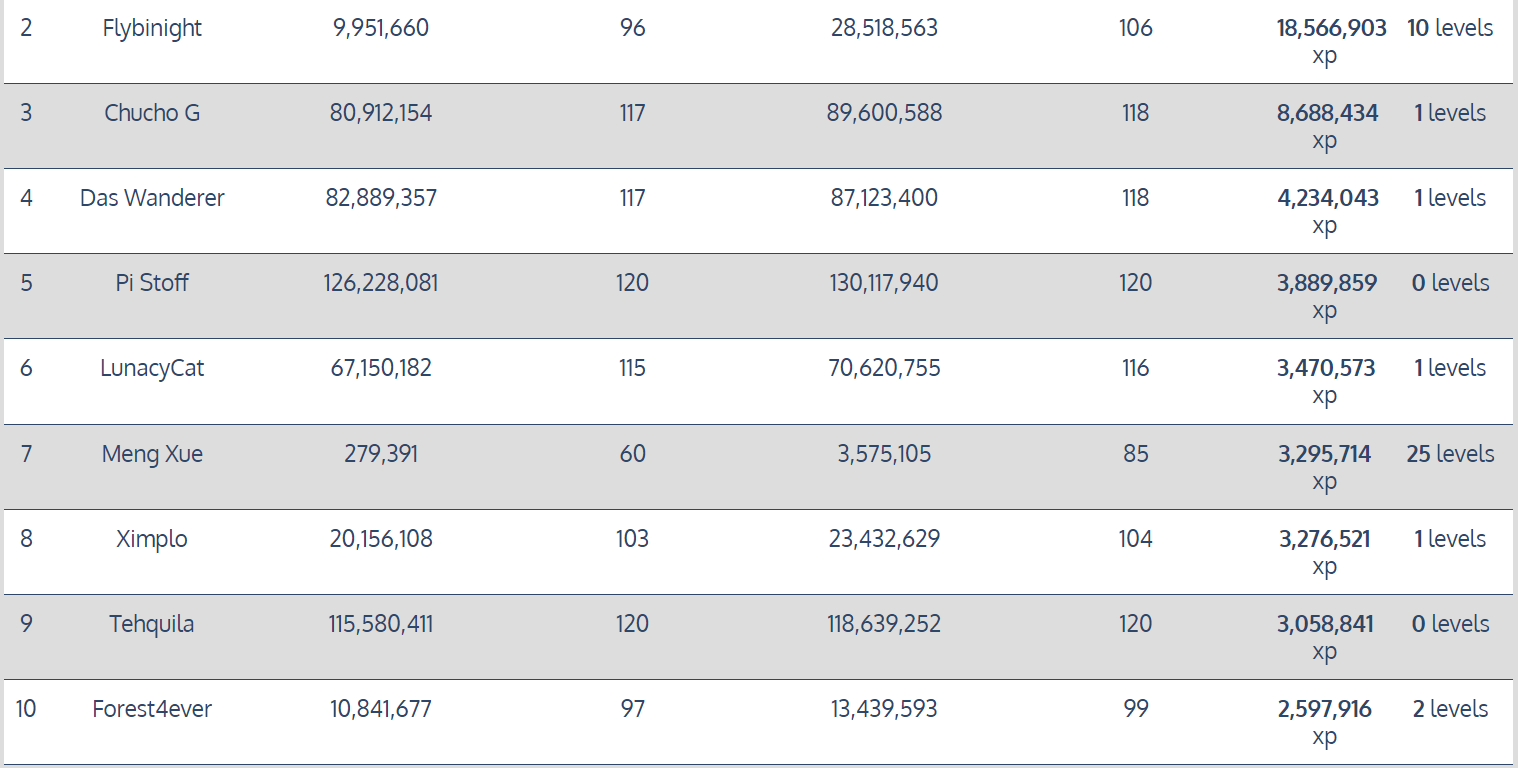Click the Tehquila player name
This screenshot has height=768, width=1518.
point(152,624)
